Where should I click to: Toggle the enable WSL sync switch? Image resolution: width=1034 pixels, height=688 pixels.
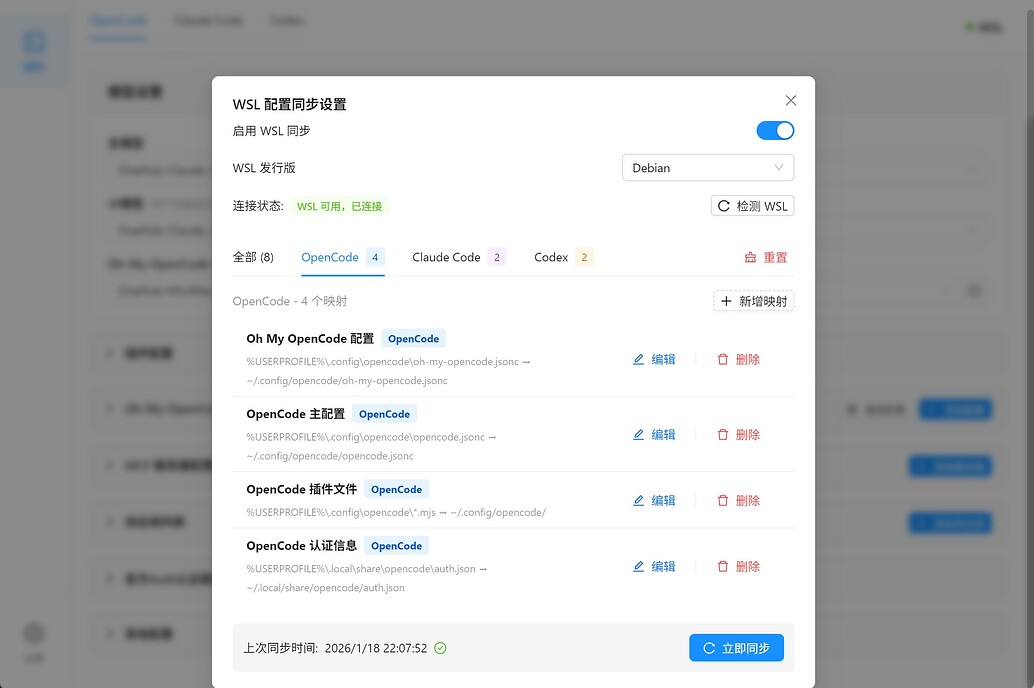[775, 131]
